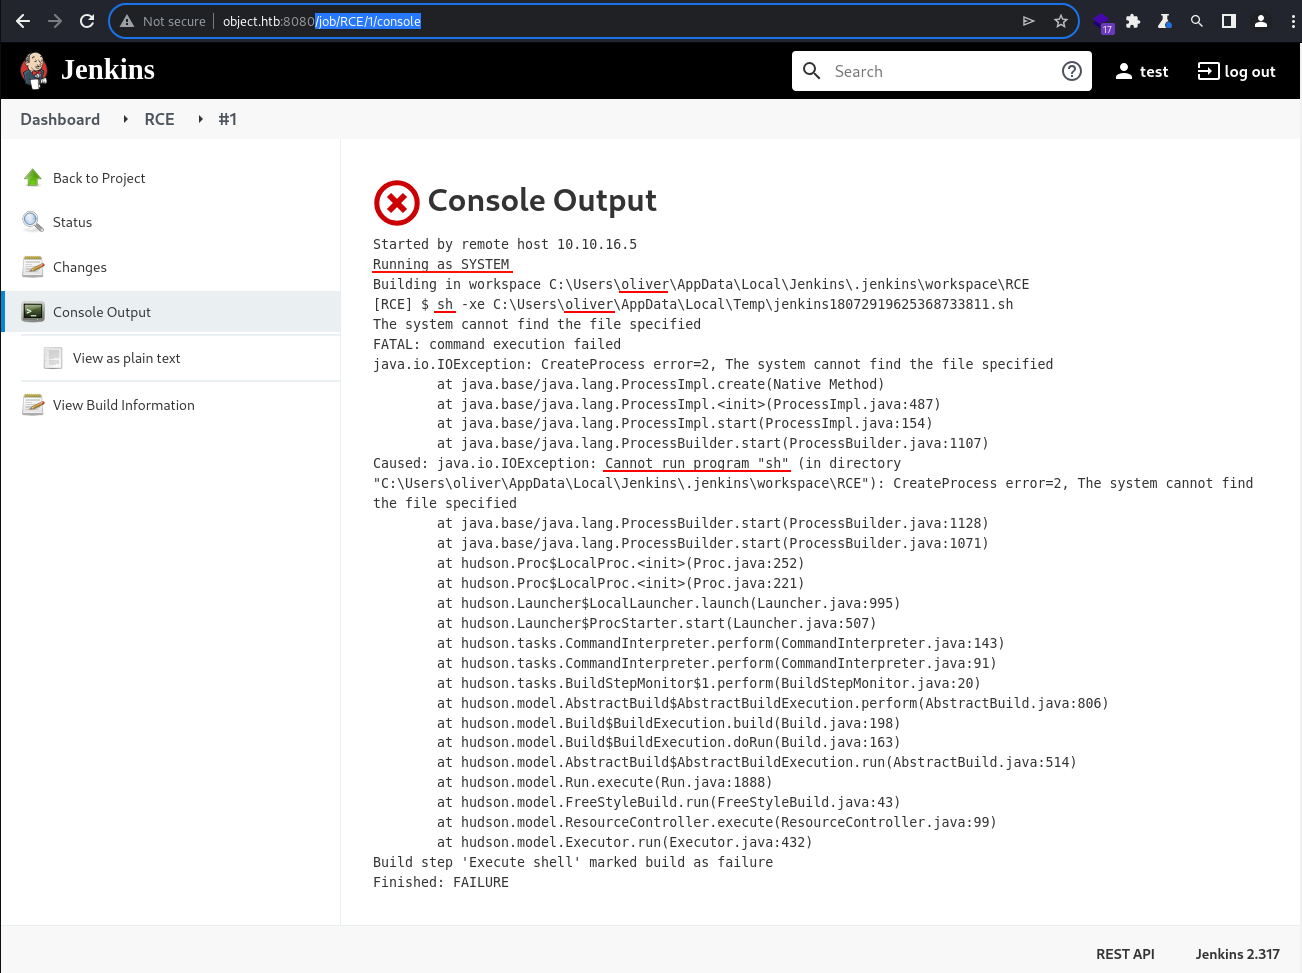
Task: Expand the RCE breadcrumb arrow
Action: click(200, 119)
